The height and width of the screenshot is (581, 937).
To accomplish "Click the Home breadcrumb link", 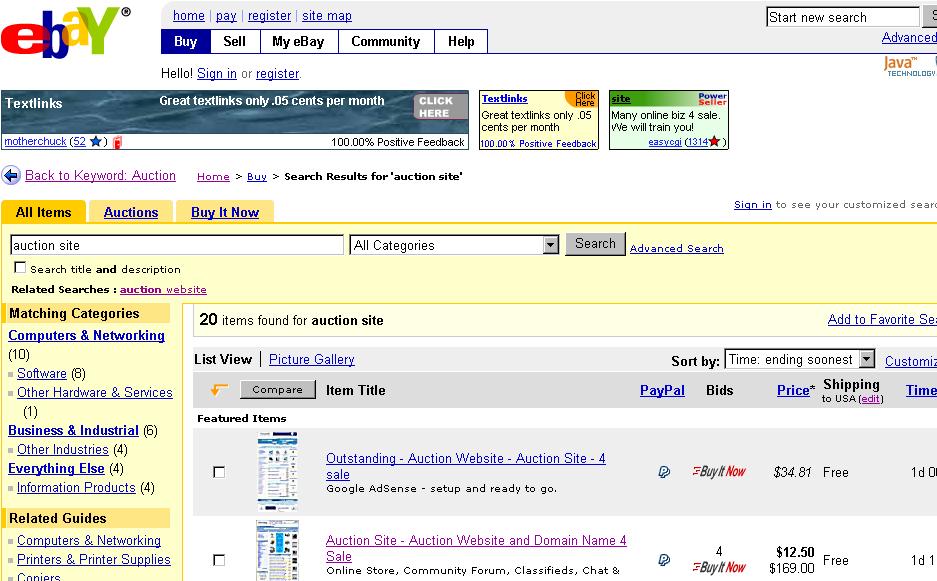I will (213, 176).
